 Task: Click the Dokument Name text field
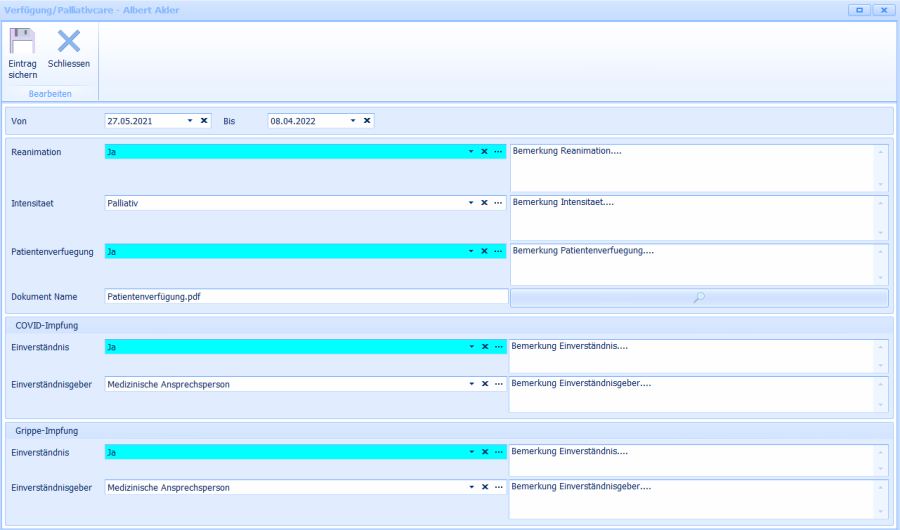[x=305, y=297]
